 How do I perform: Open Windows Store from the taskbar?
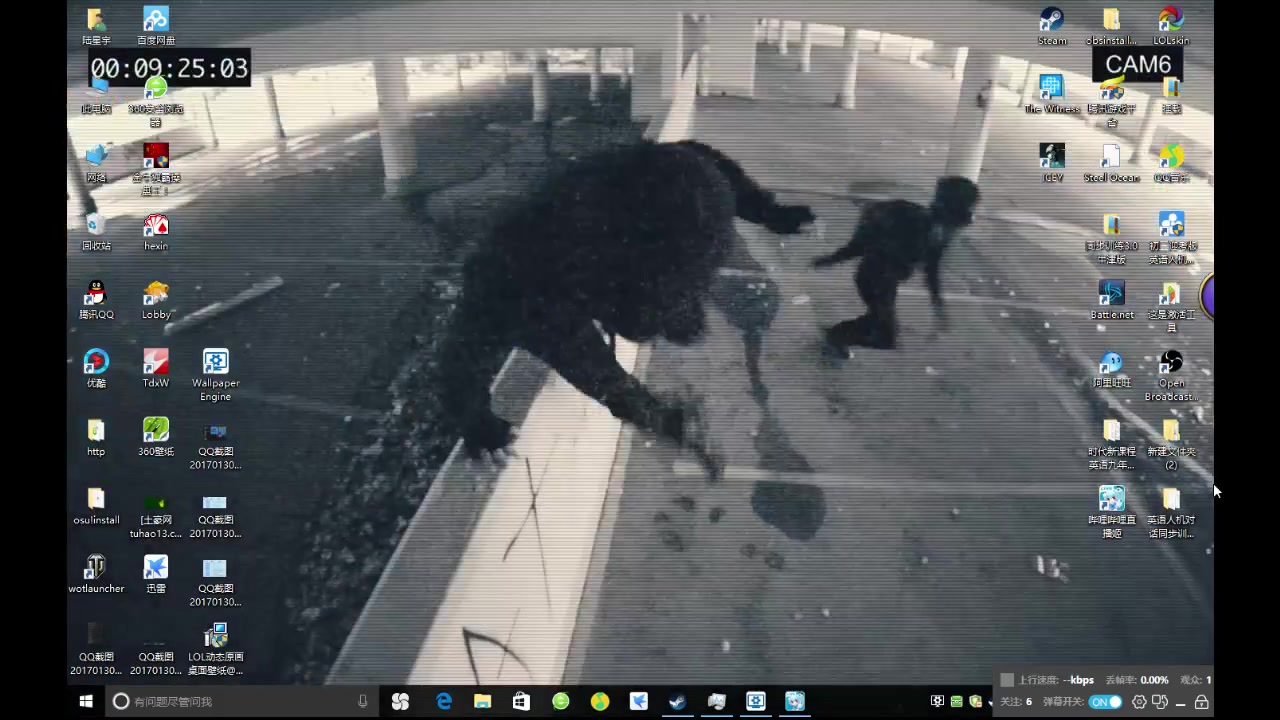[x=521, y=702]
